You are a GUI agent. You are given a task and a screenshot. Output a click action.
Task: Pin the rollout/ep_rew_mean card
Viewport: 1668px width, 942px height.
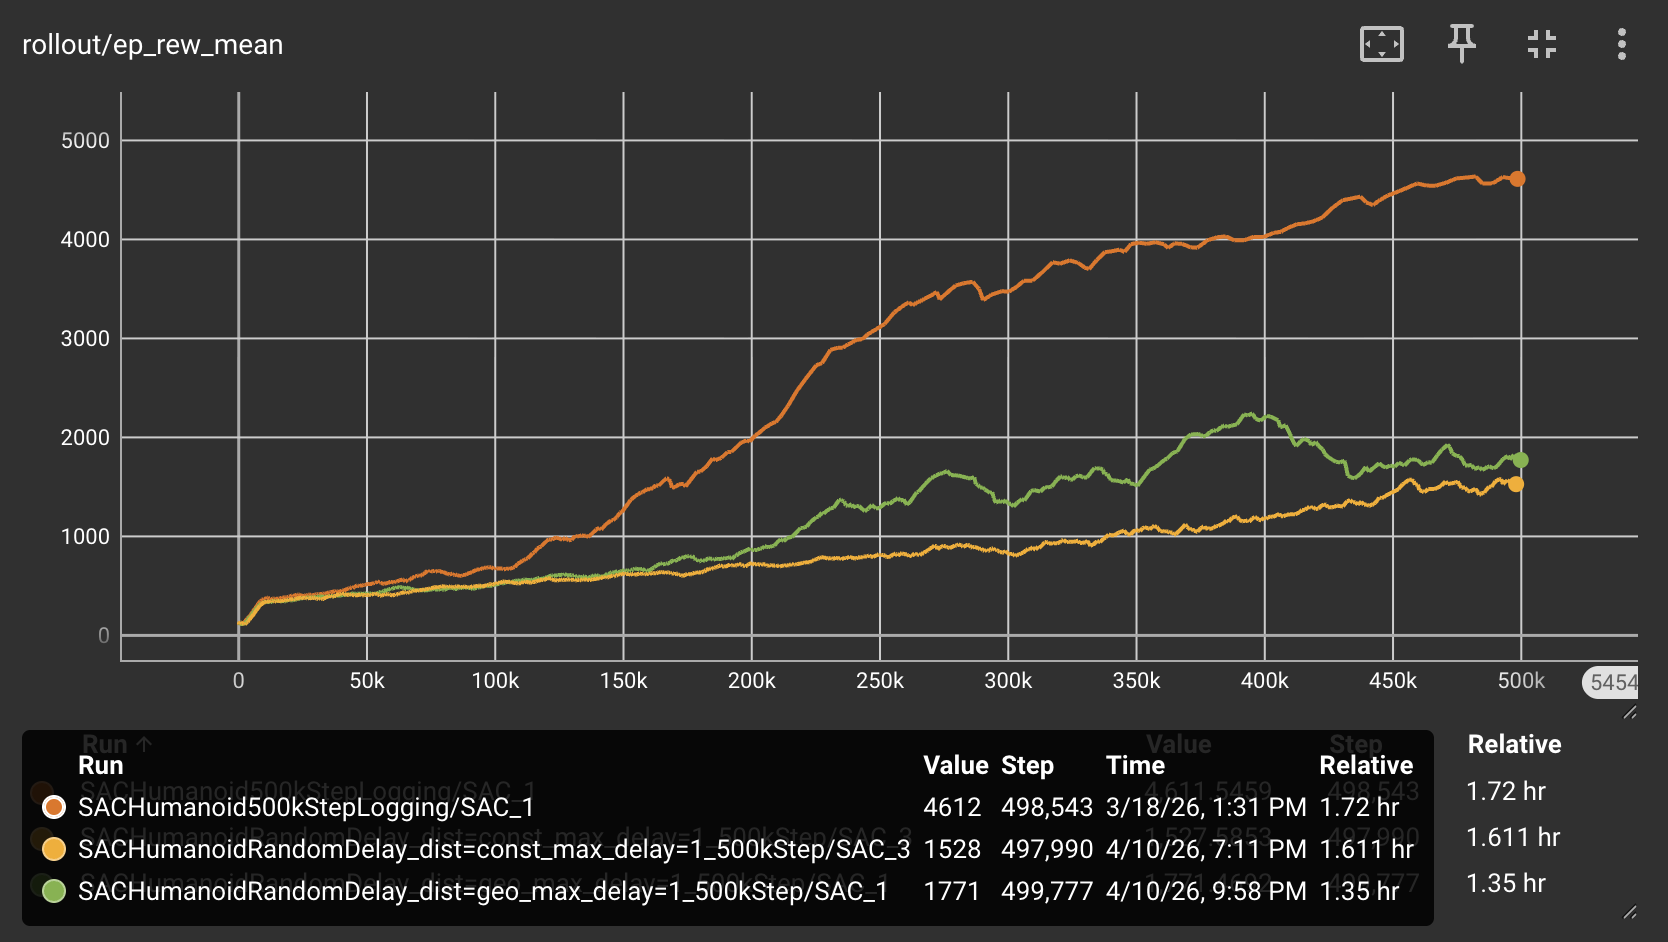(1461, 44)
